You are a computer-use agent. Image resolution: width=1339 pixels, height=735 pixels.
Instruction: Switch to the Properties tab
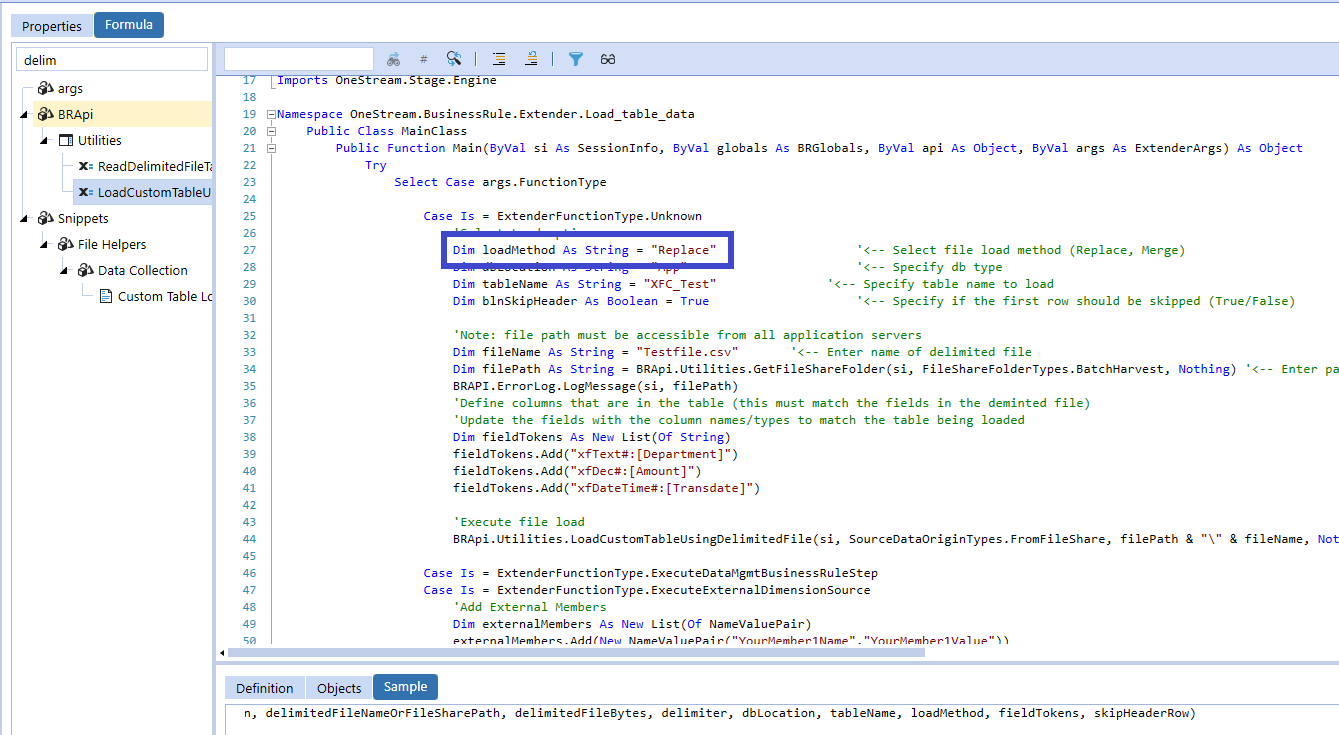51,25
